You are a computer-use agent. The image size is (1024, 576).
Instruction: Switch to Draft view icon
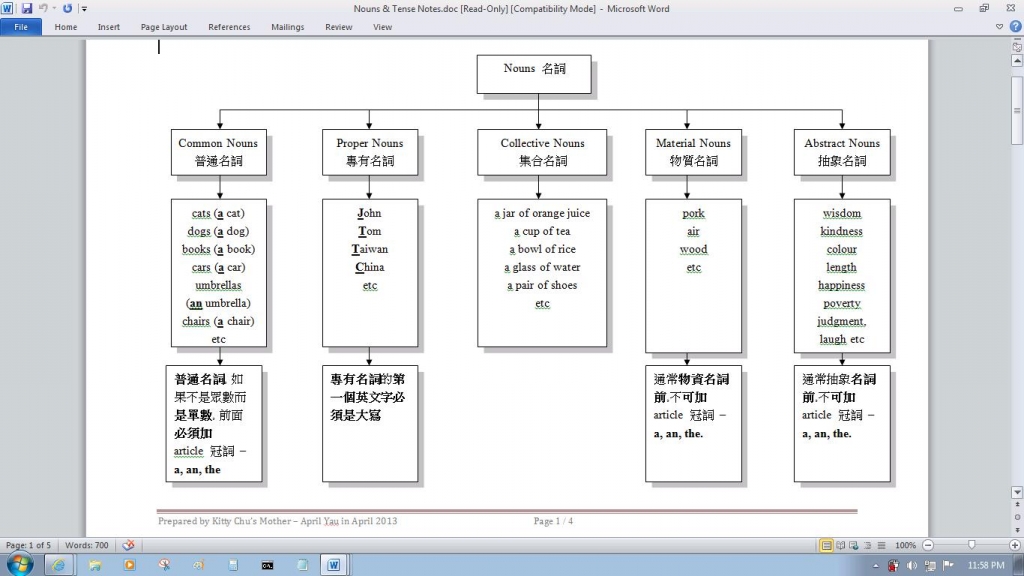[x=879, y=545]
